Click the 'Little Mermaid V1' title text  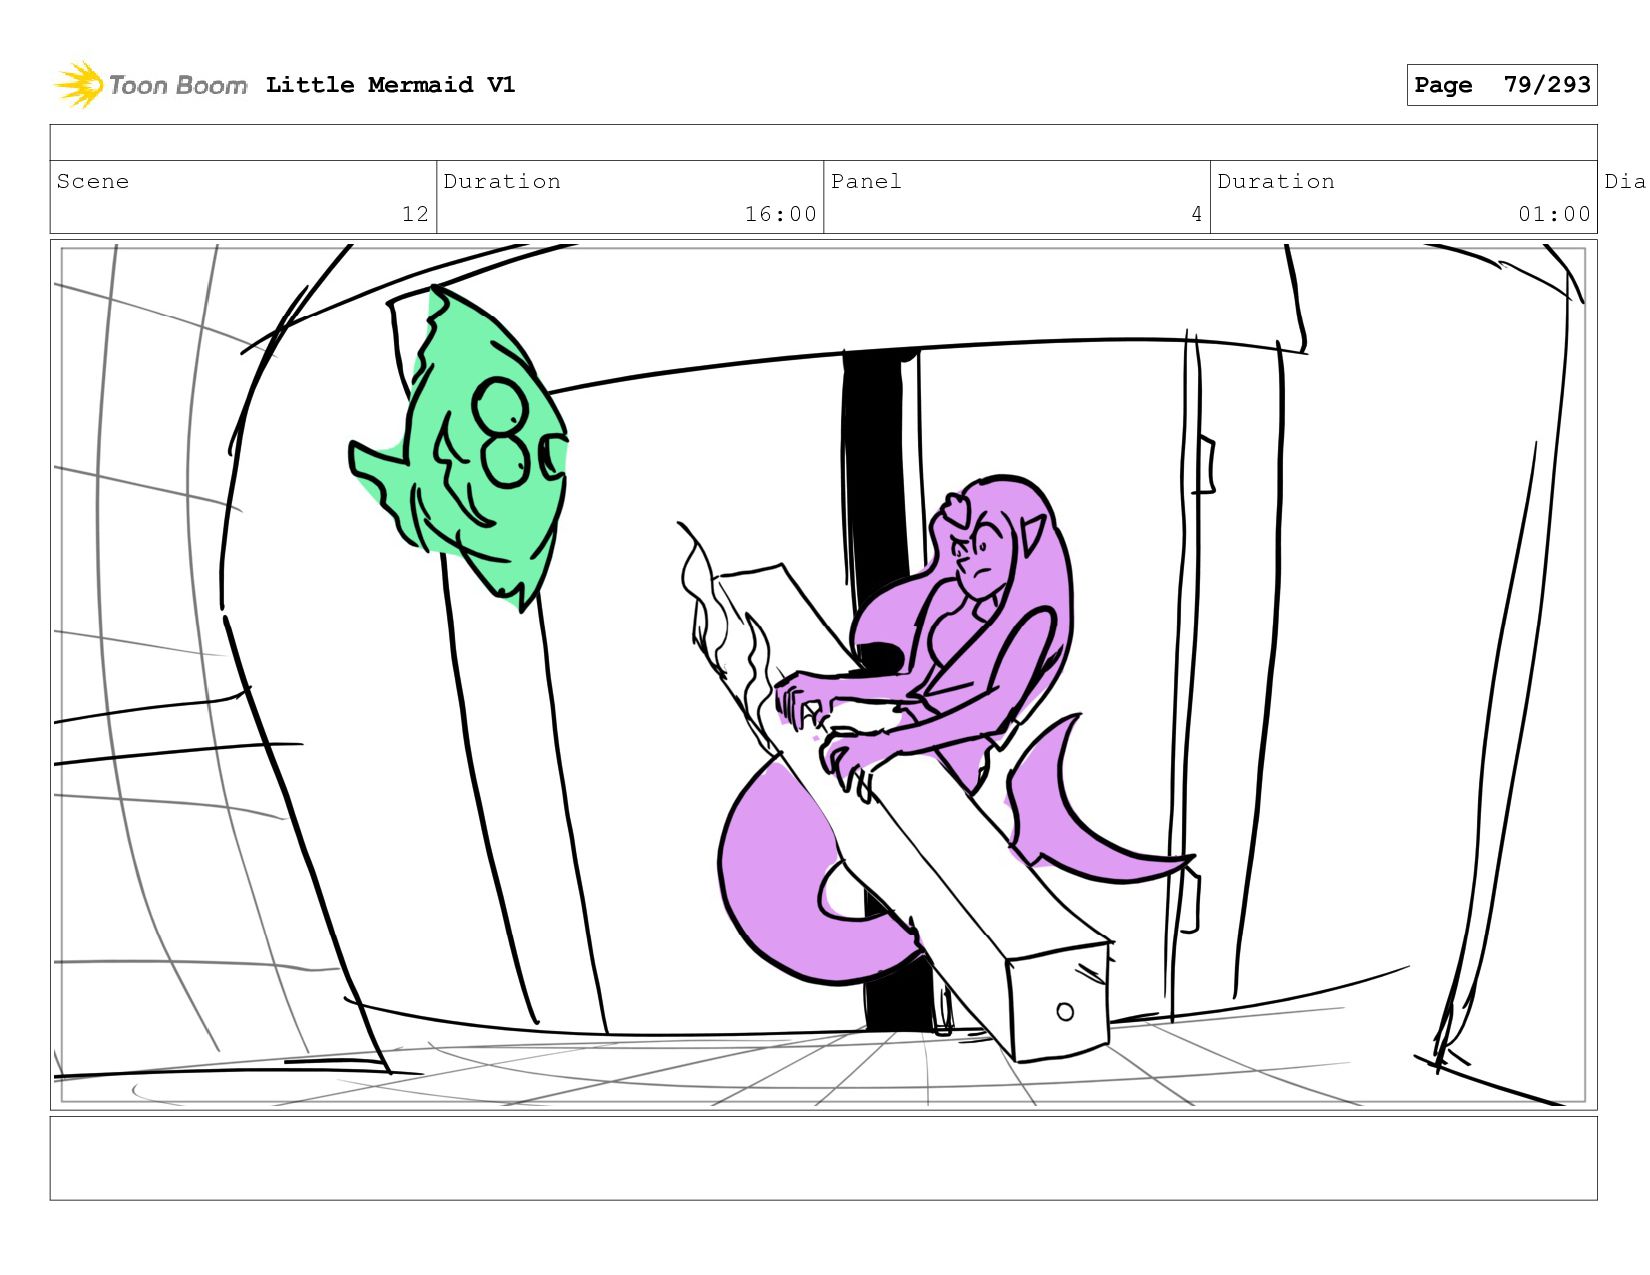tap(390, 85)
